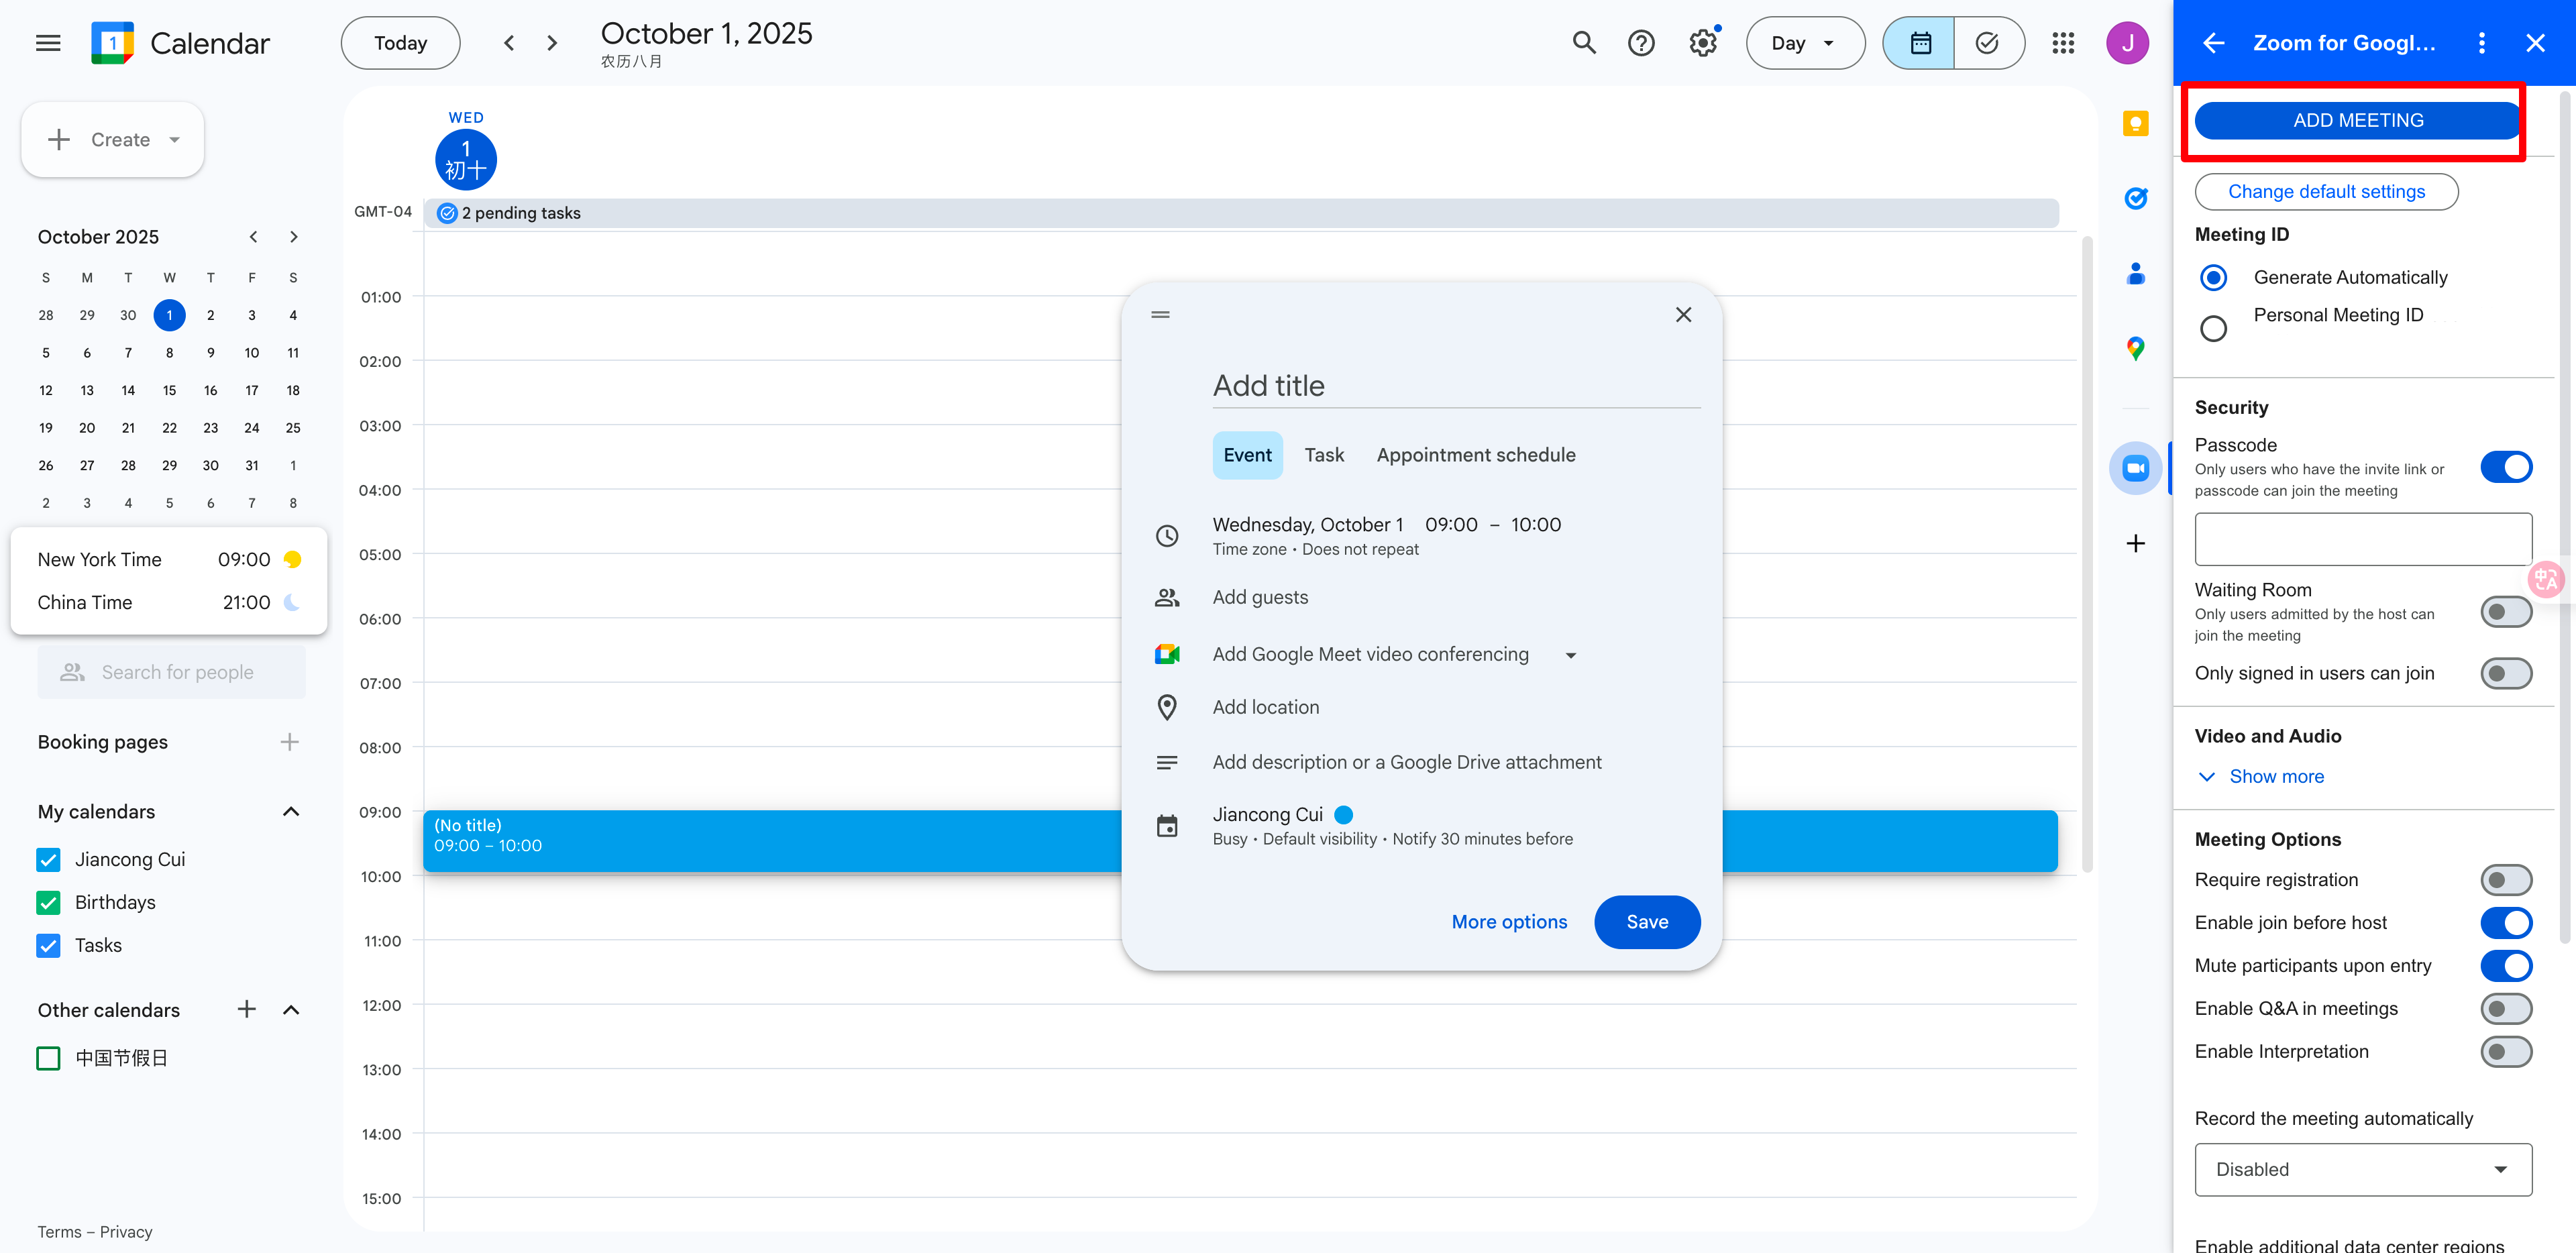The height and width of the screenshot is (1253, 2576).
Task: Click the ADD MEETING button
Action: (x=2356, y=120)
